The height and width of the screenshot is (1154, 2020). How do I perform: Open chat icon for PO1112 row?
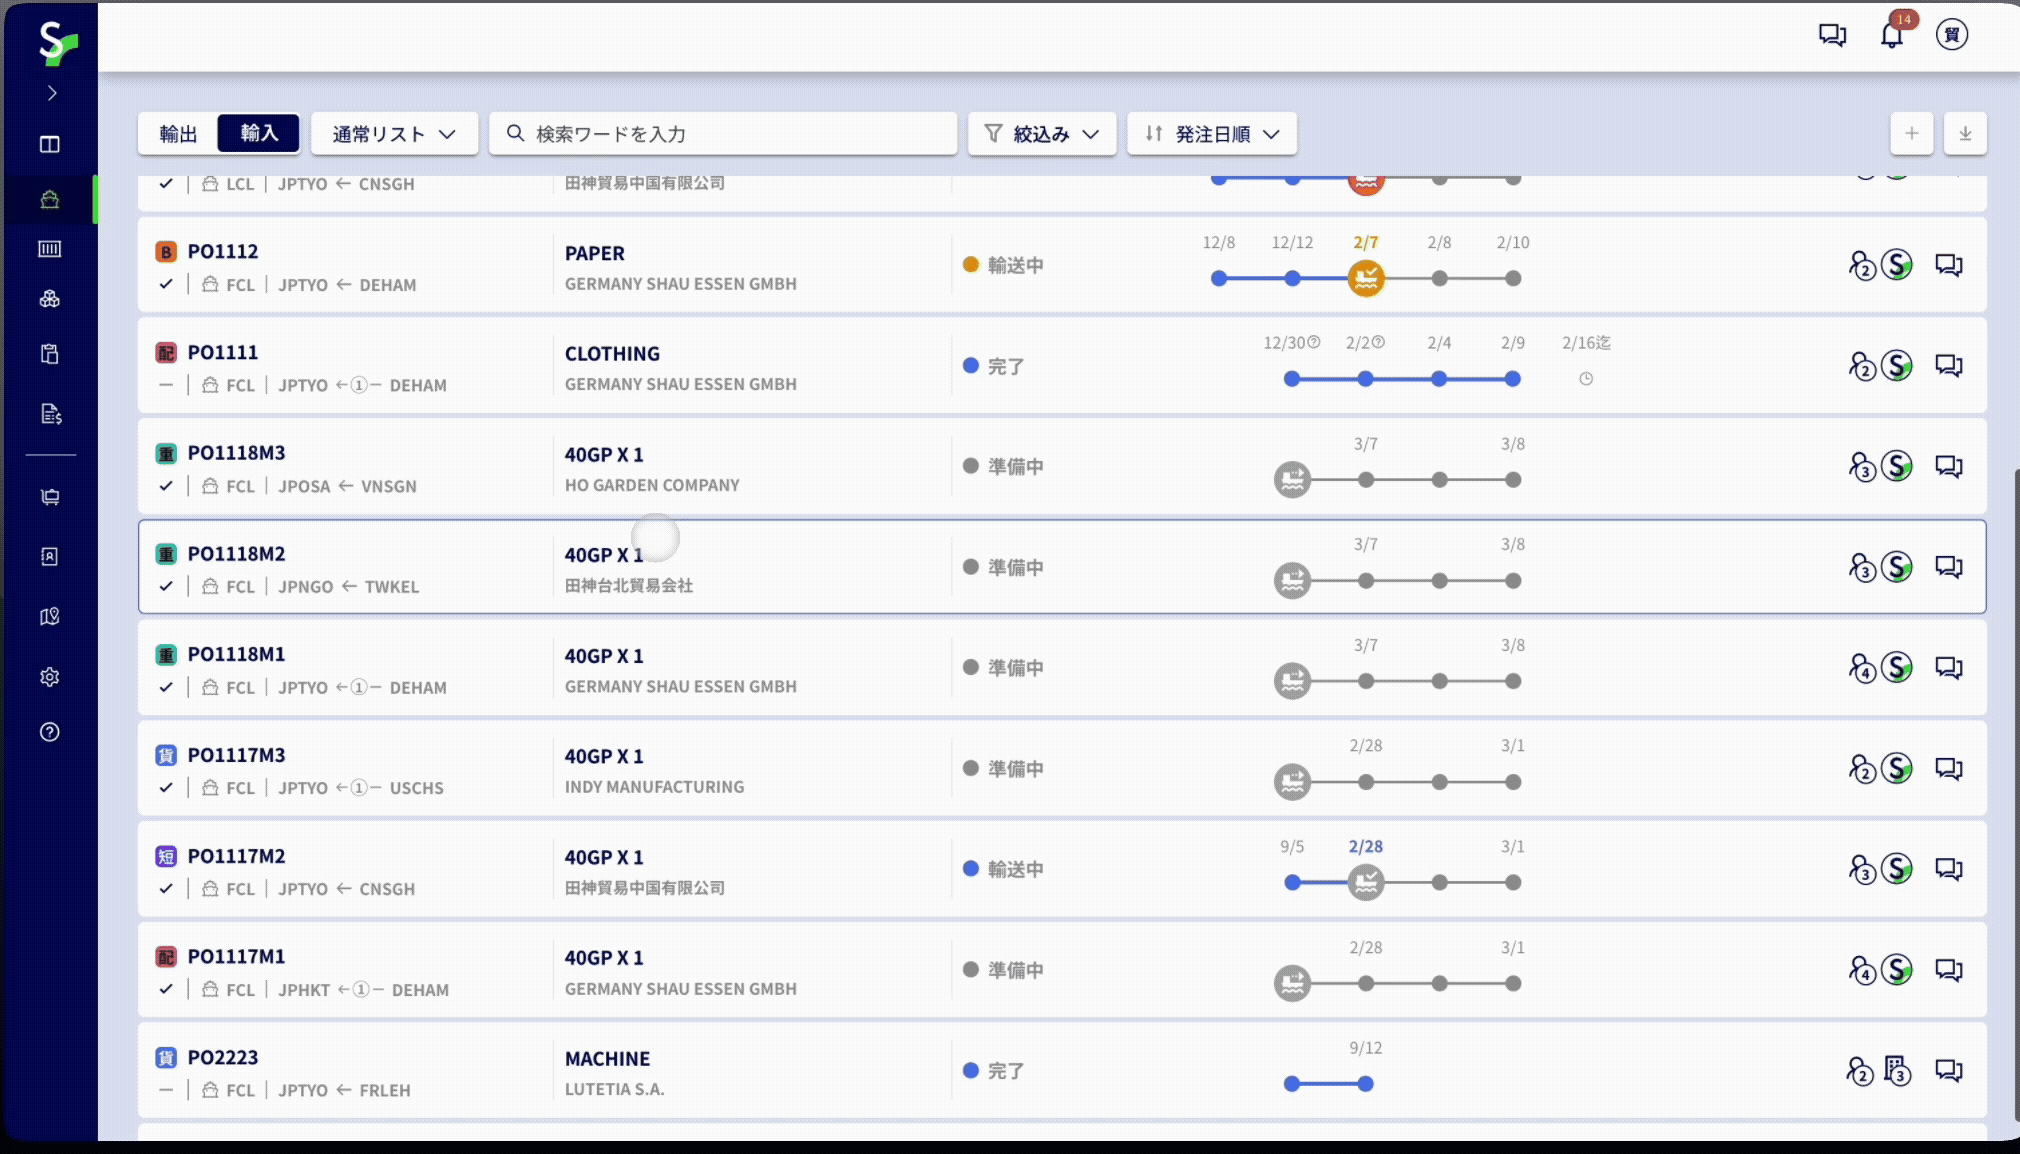(1948, 265)
